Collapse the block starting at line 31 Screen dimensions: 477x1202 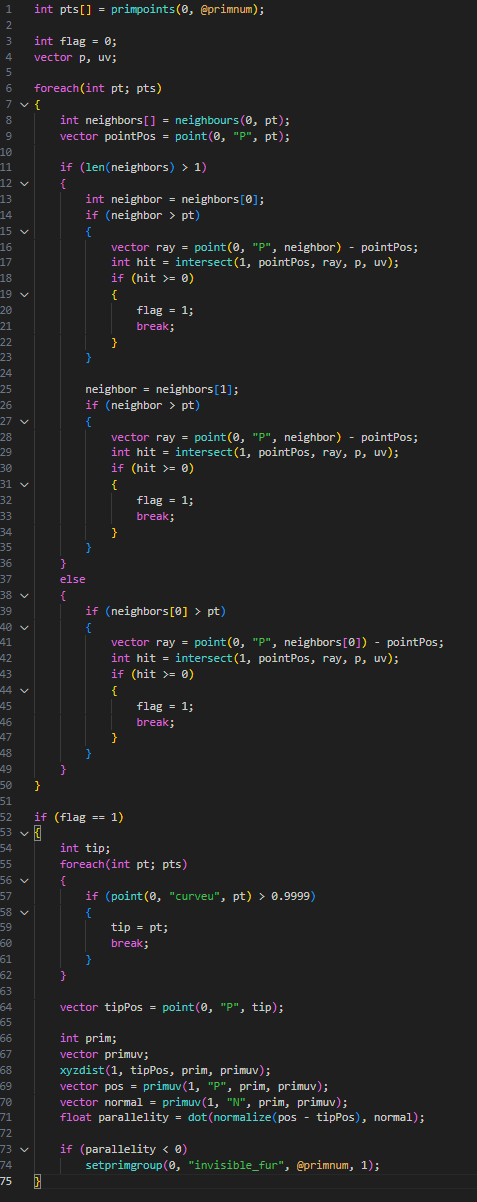(x=22, y=485)
